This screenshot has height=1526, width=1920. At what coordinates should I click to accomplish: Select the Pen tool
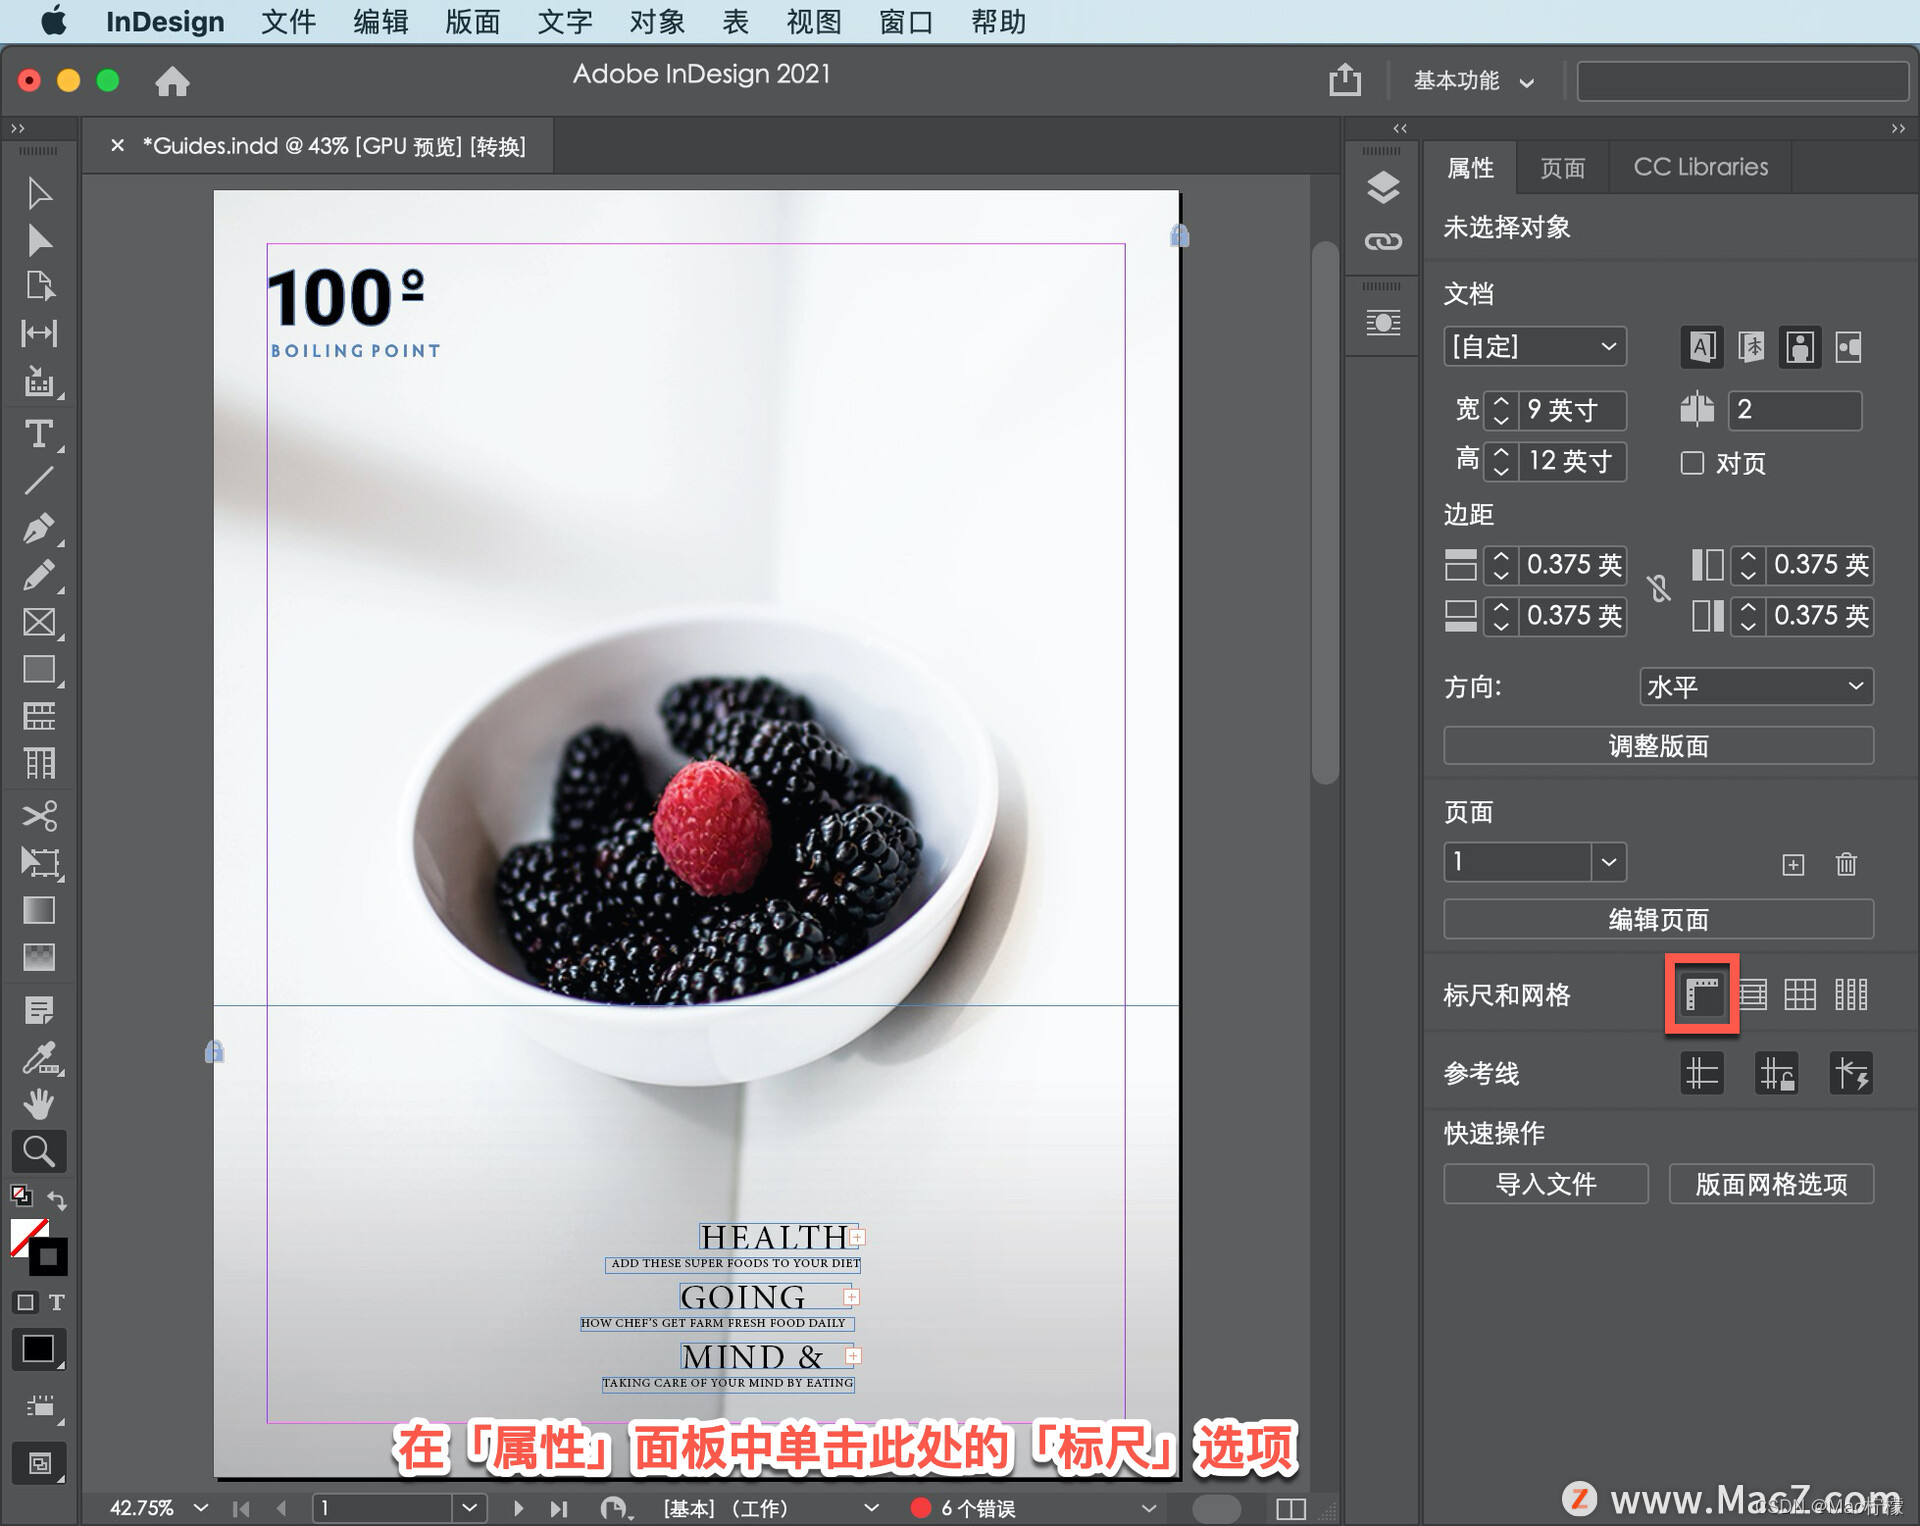39,528
